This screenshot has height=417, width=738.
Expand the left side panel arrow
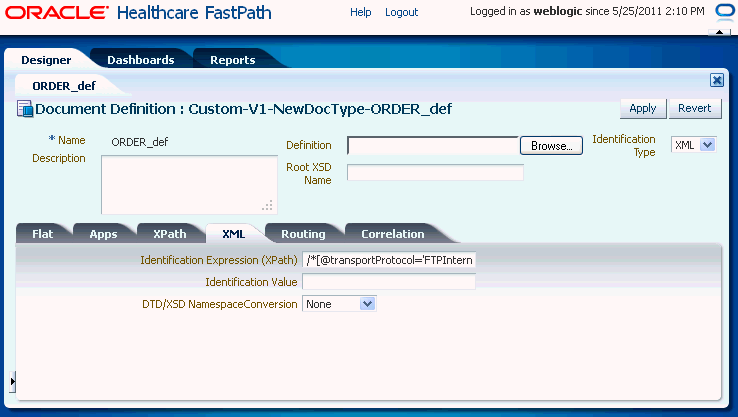13,381
